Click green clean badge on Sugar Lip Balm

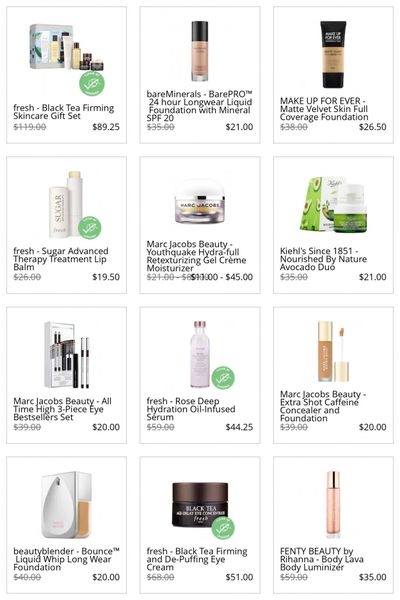click(x=90, y=228)
